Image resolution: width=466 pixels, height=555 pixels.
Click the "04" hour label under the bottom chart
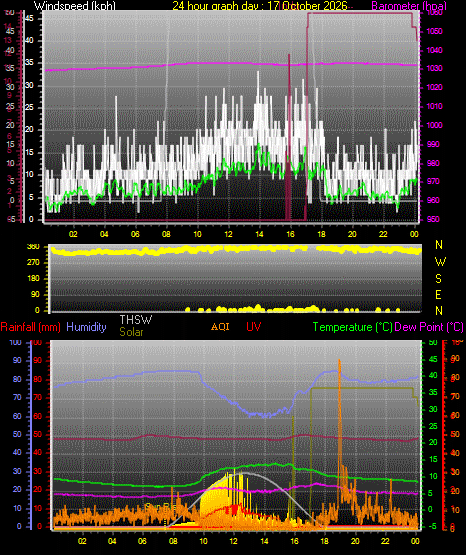(112, 541)
